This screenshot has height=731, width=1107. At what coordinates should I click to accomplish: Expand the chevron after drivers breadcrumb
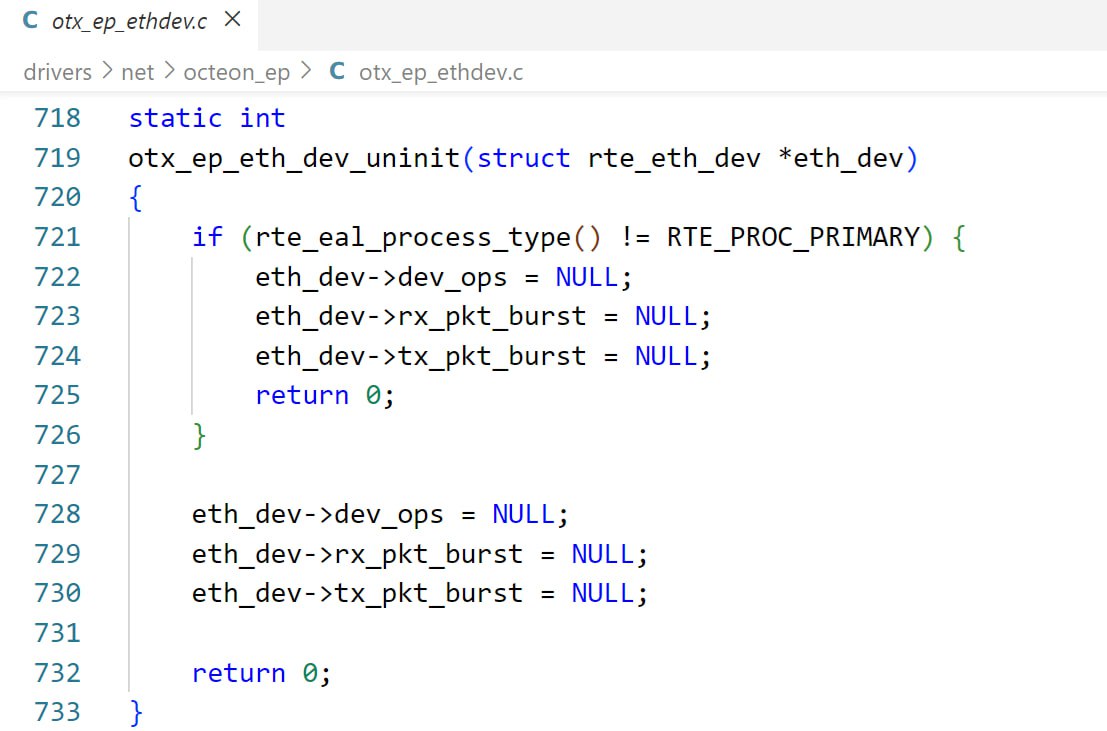(107, 71)
